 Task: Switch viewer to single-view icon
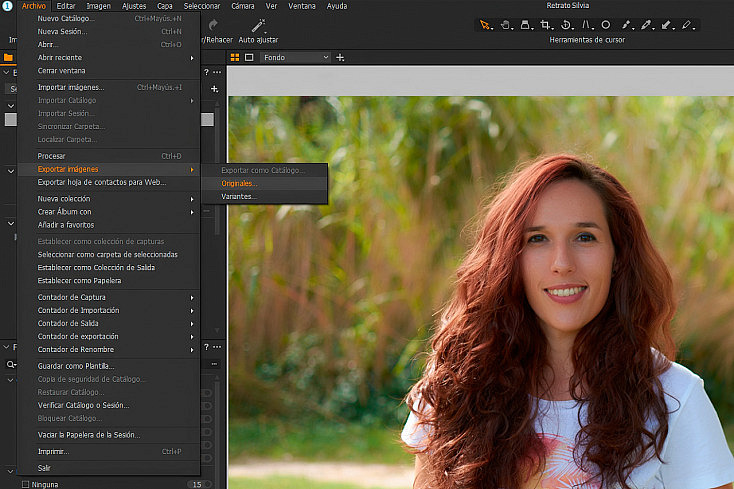249,58
